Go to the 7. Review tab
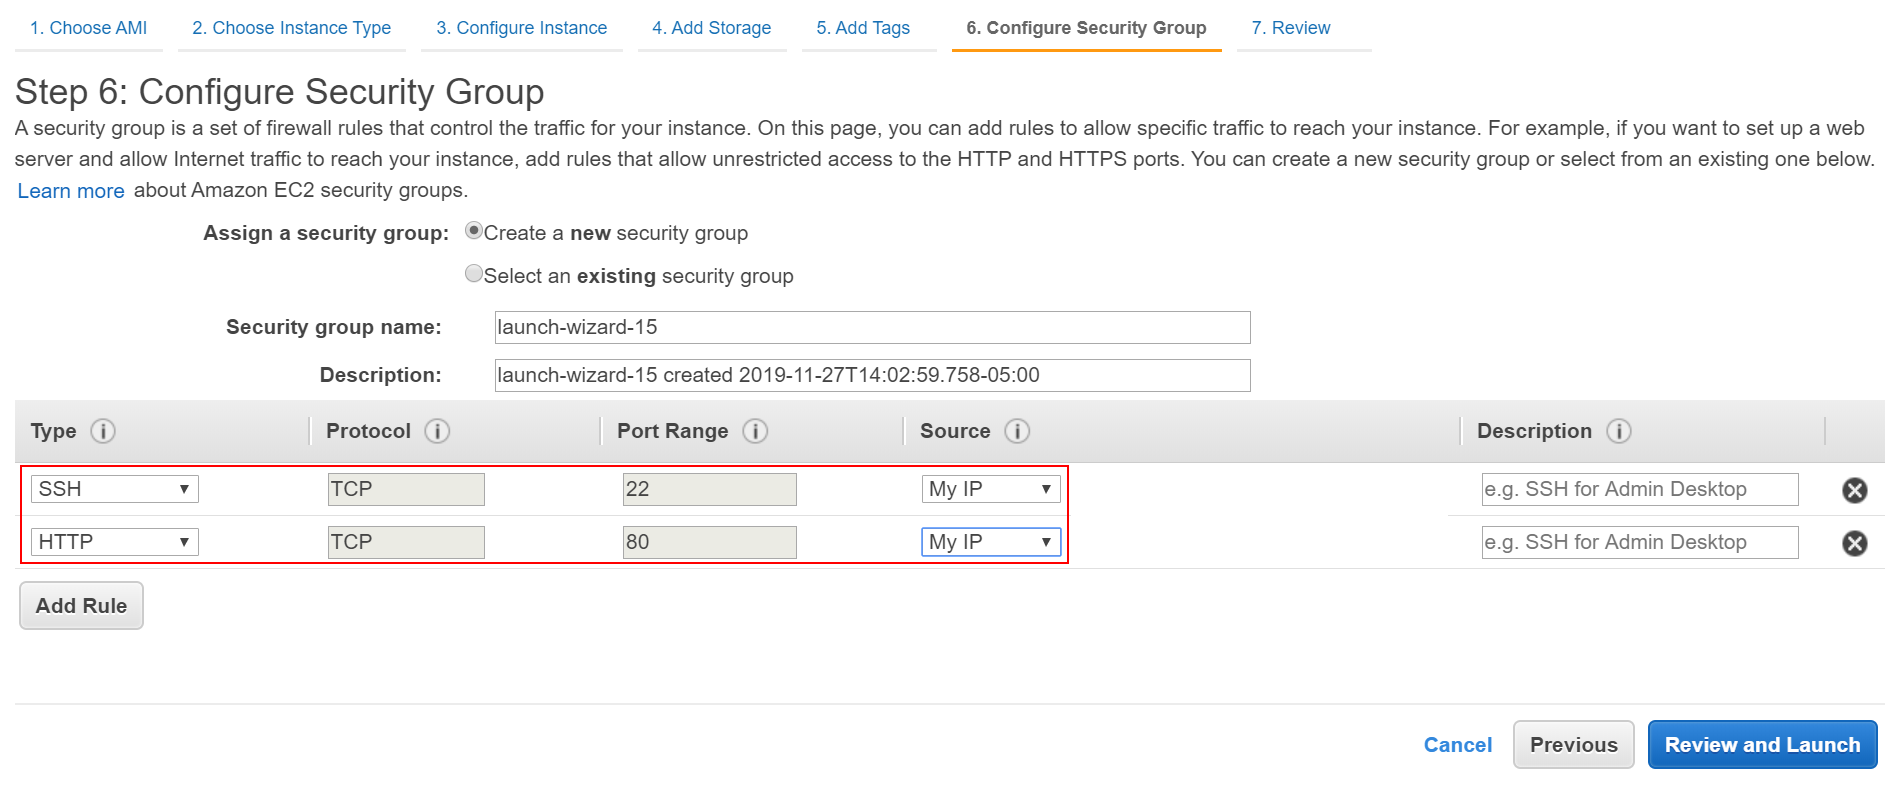Image resolution: width=1896 pixels, height=787 pixels. pyautogui.click(x=1290, y=28)
